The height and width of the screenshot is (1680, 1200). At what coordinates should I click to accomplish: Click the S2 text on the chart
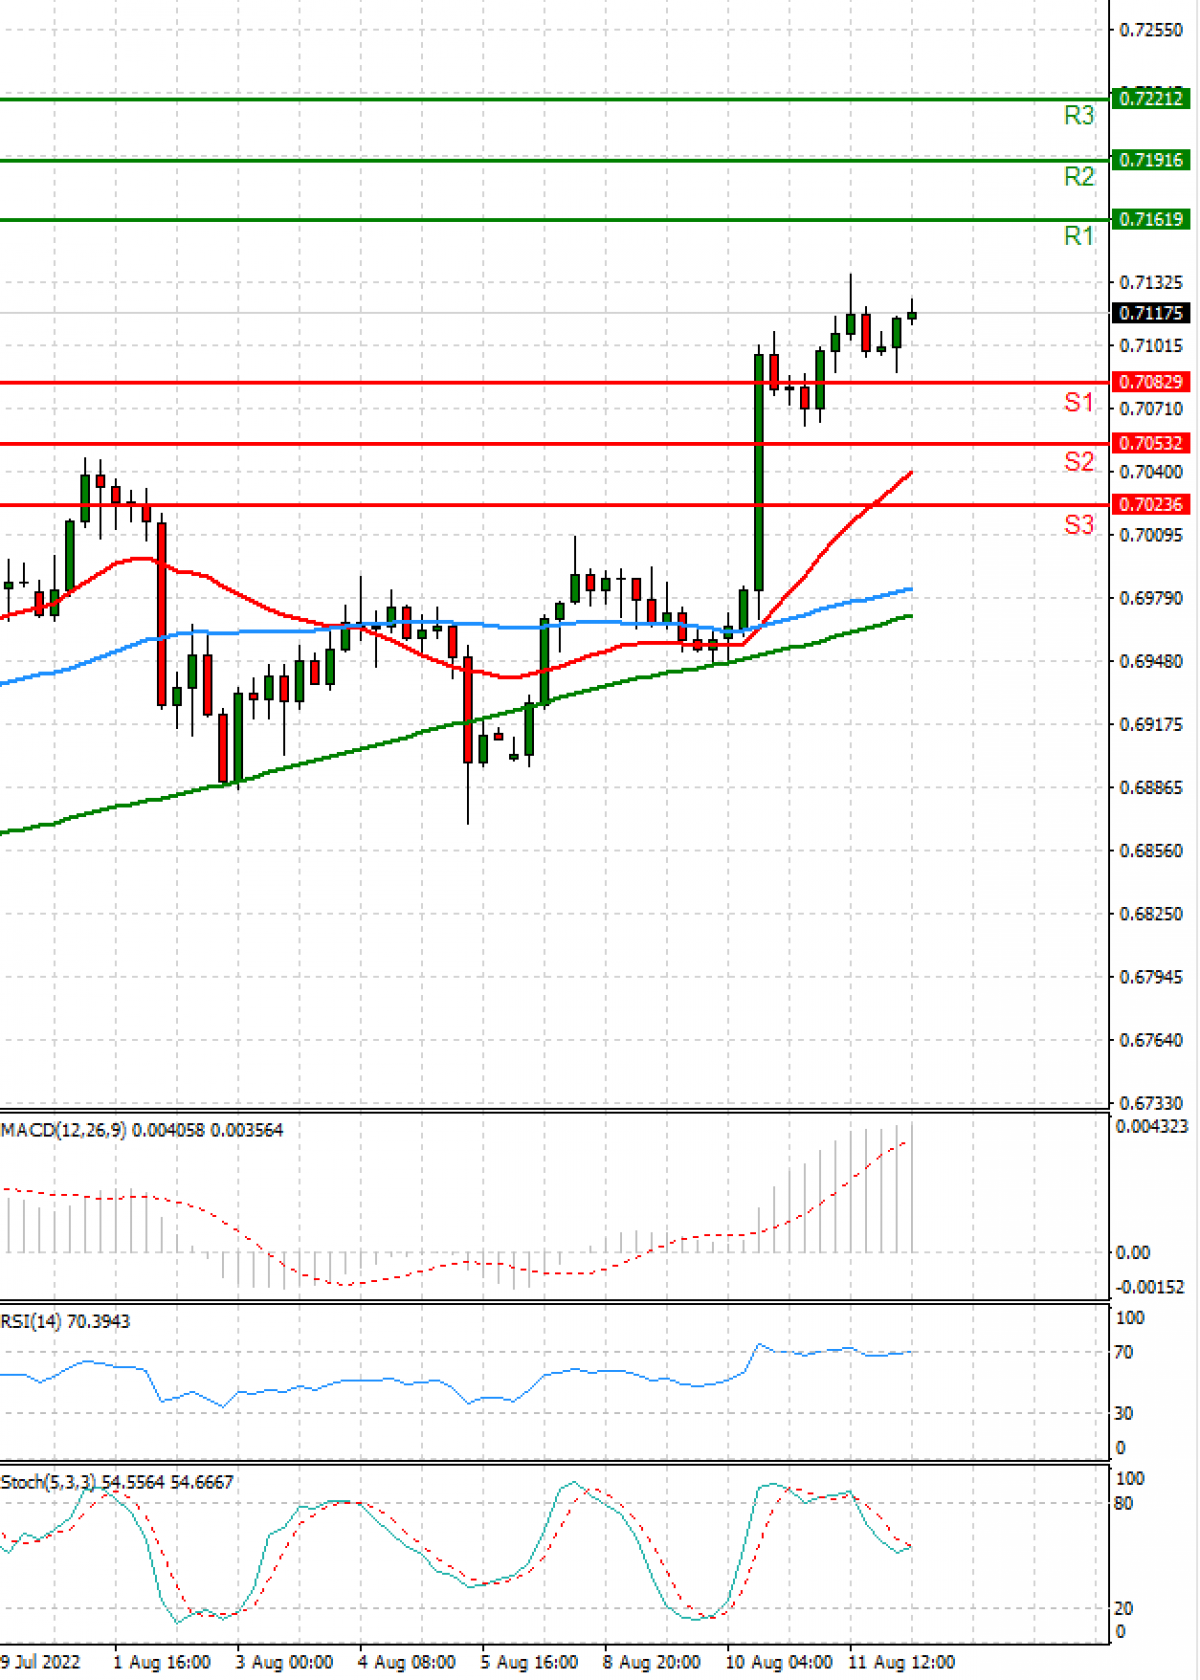point(1079,462)
